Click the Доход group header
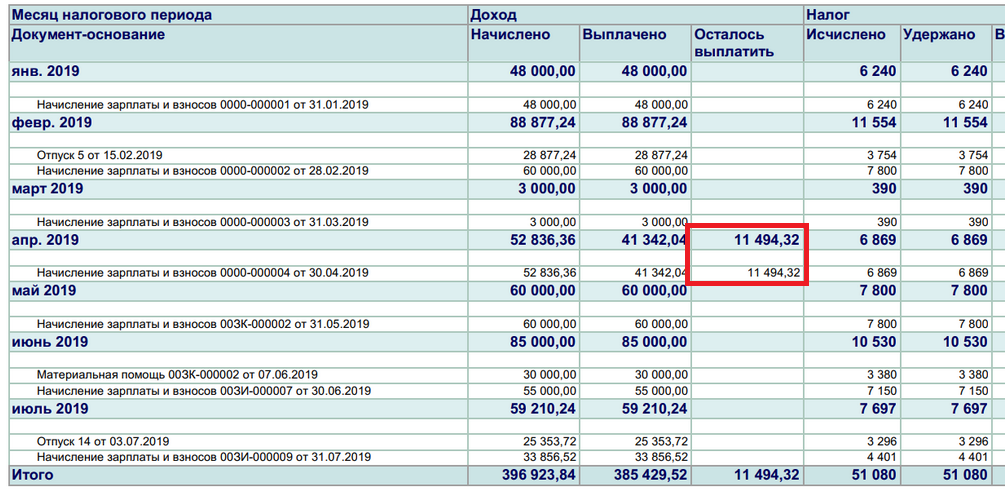 (x=493, y=15)
